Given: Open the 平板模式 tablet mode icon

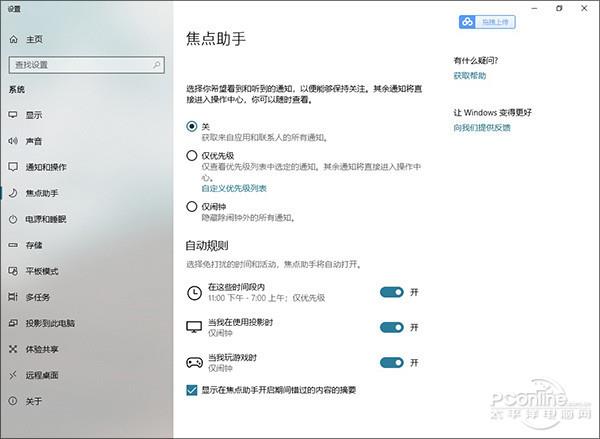Looking at the screenshot, I should tap(13, 271).
